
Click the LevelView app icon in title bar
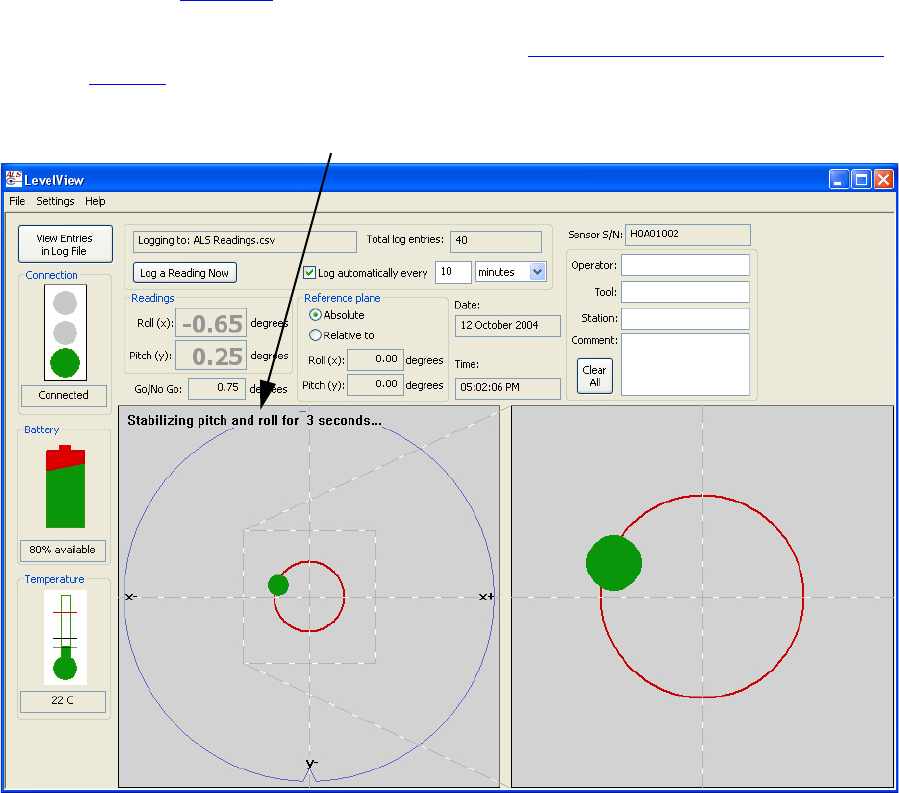(x=14, y=180)
